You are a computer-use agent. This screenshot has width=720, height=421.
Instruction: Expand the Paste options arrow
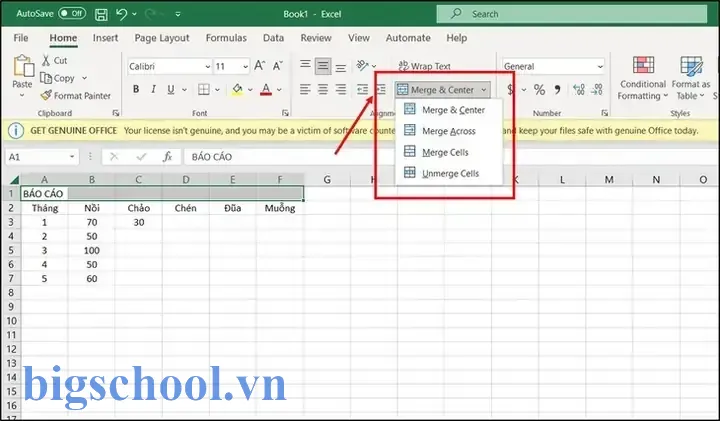click(x=22, y=95)
